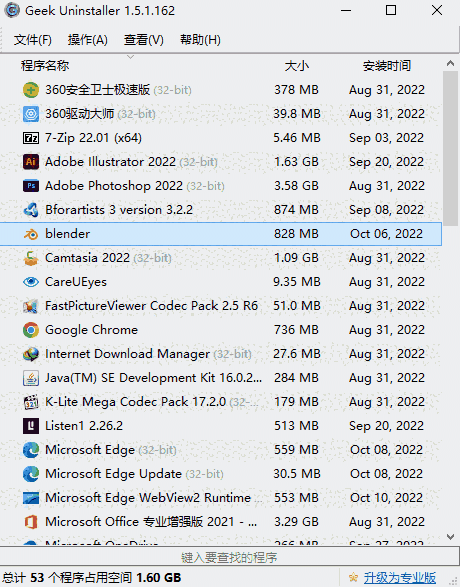Click the sort indicator arrow above 程序名称

coord(130,57)
